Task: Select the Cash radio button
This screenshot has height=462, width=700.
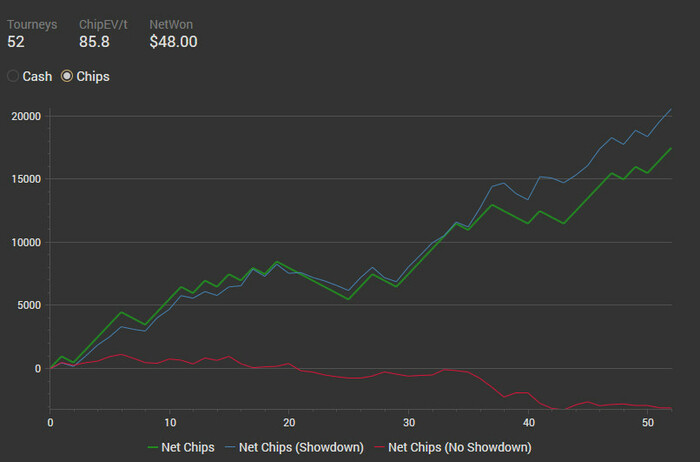Action: pos(13,76)
